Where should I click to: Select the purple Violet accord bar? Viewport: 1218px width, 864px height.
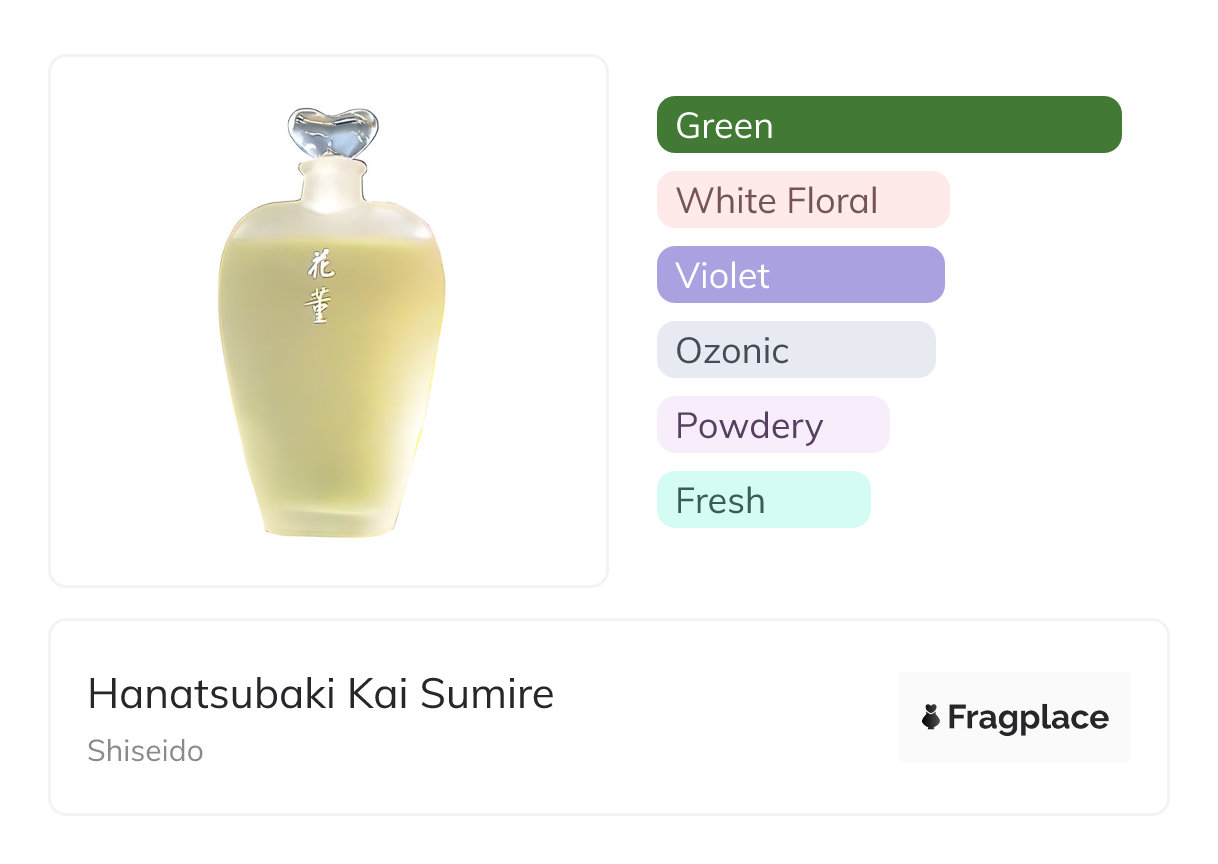800,275
